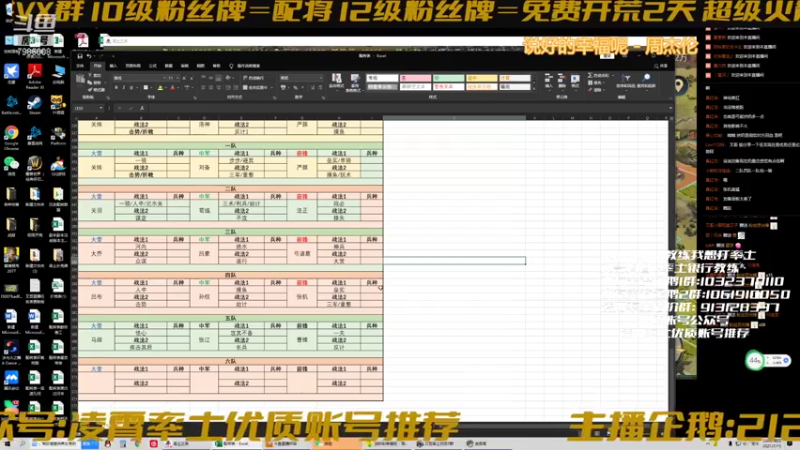Toggle middle vertical alignment

pyautogui.click(x=211, y=78)
